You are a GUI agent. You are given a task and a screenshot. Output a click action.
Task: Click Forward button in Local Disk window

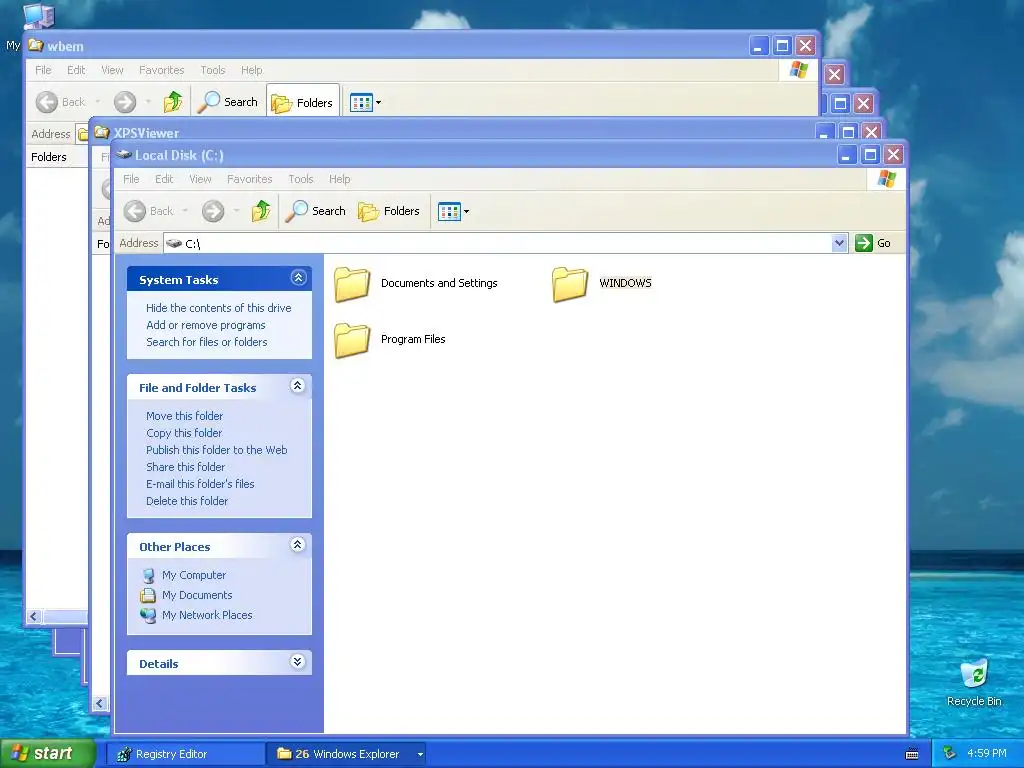[213, 211]
